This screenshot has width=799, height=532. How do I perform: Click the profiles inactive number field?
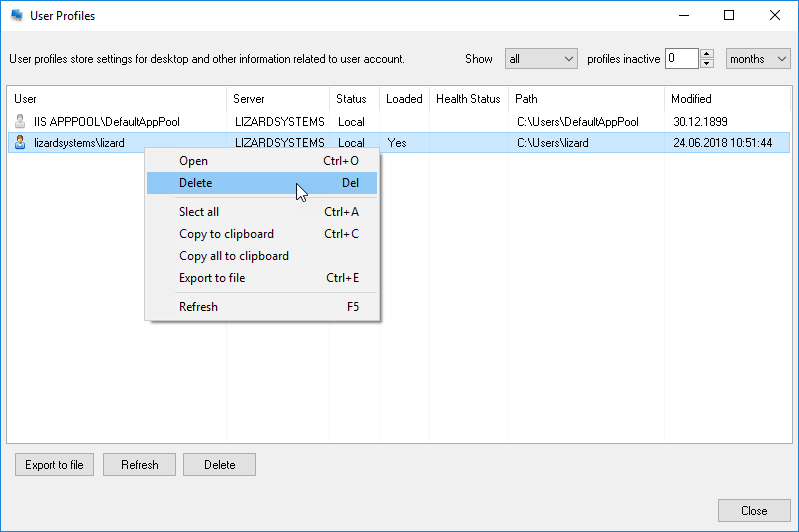point(681,59)
